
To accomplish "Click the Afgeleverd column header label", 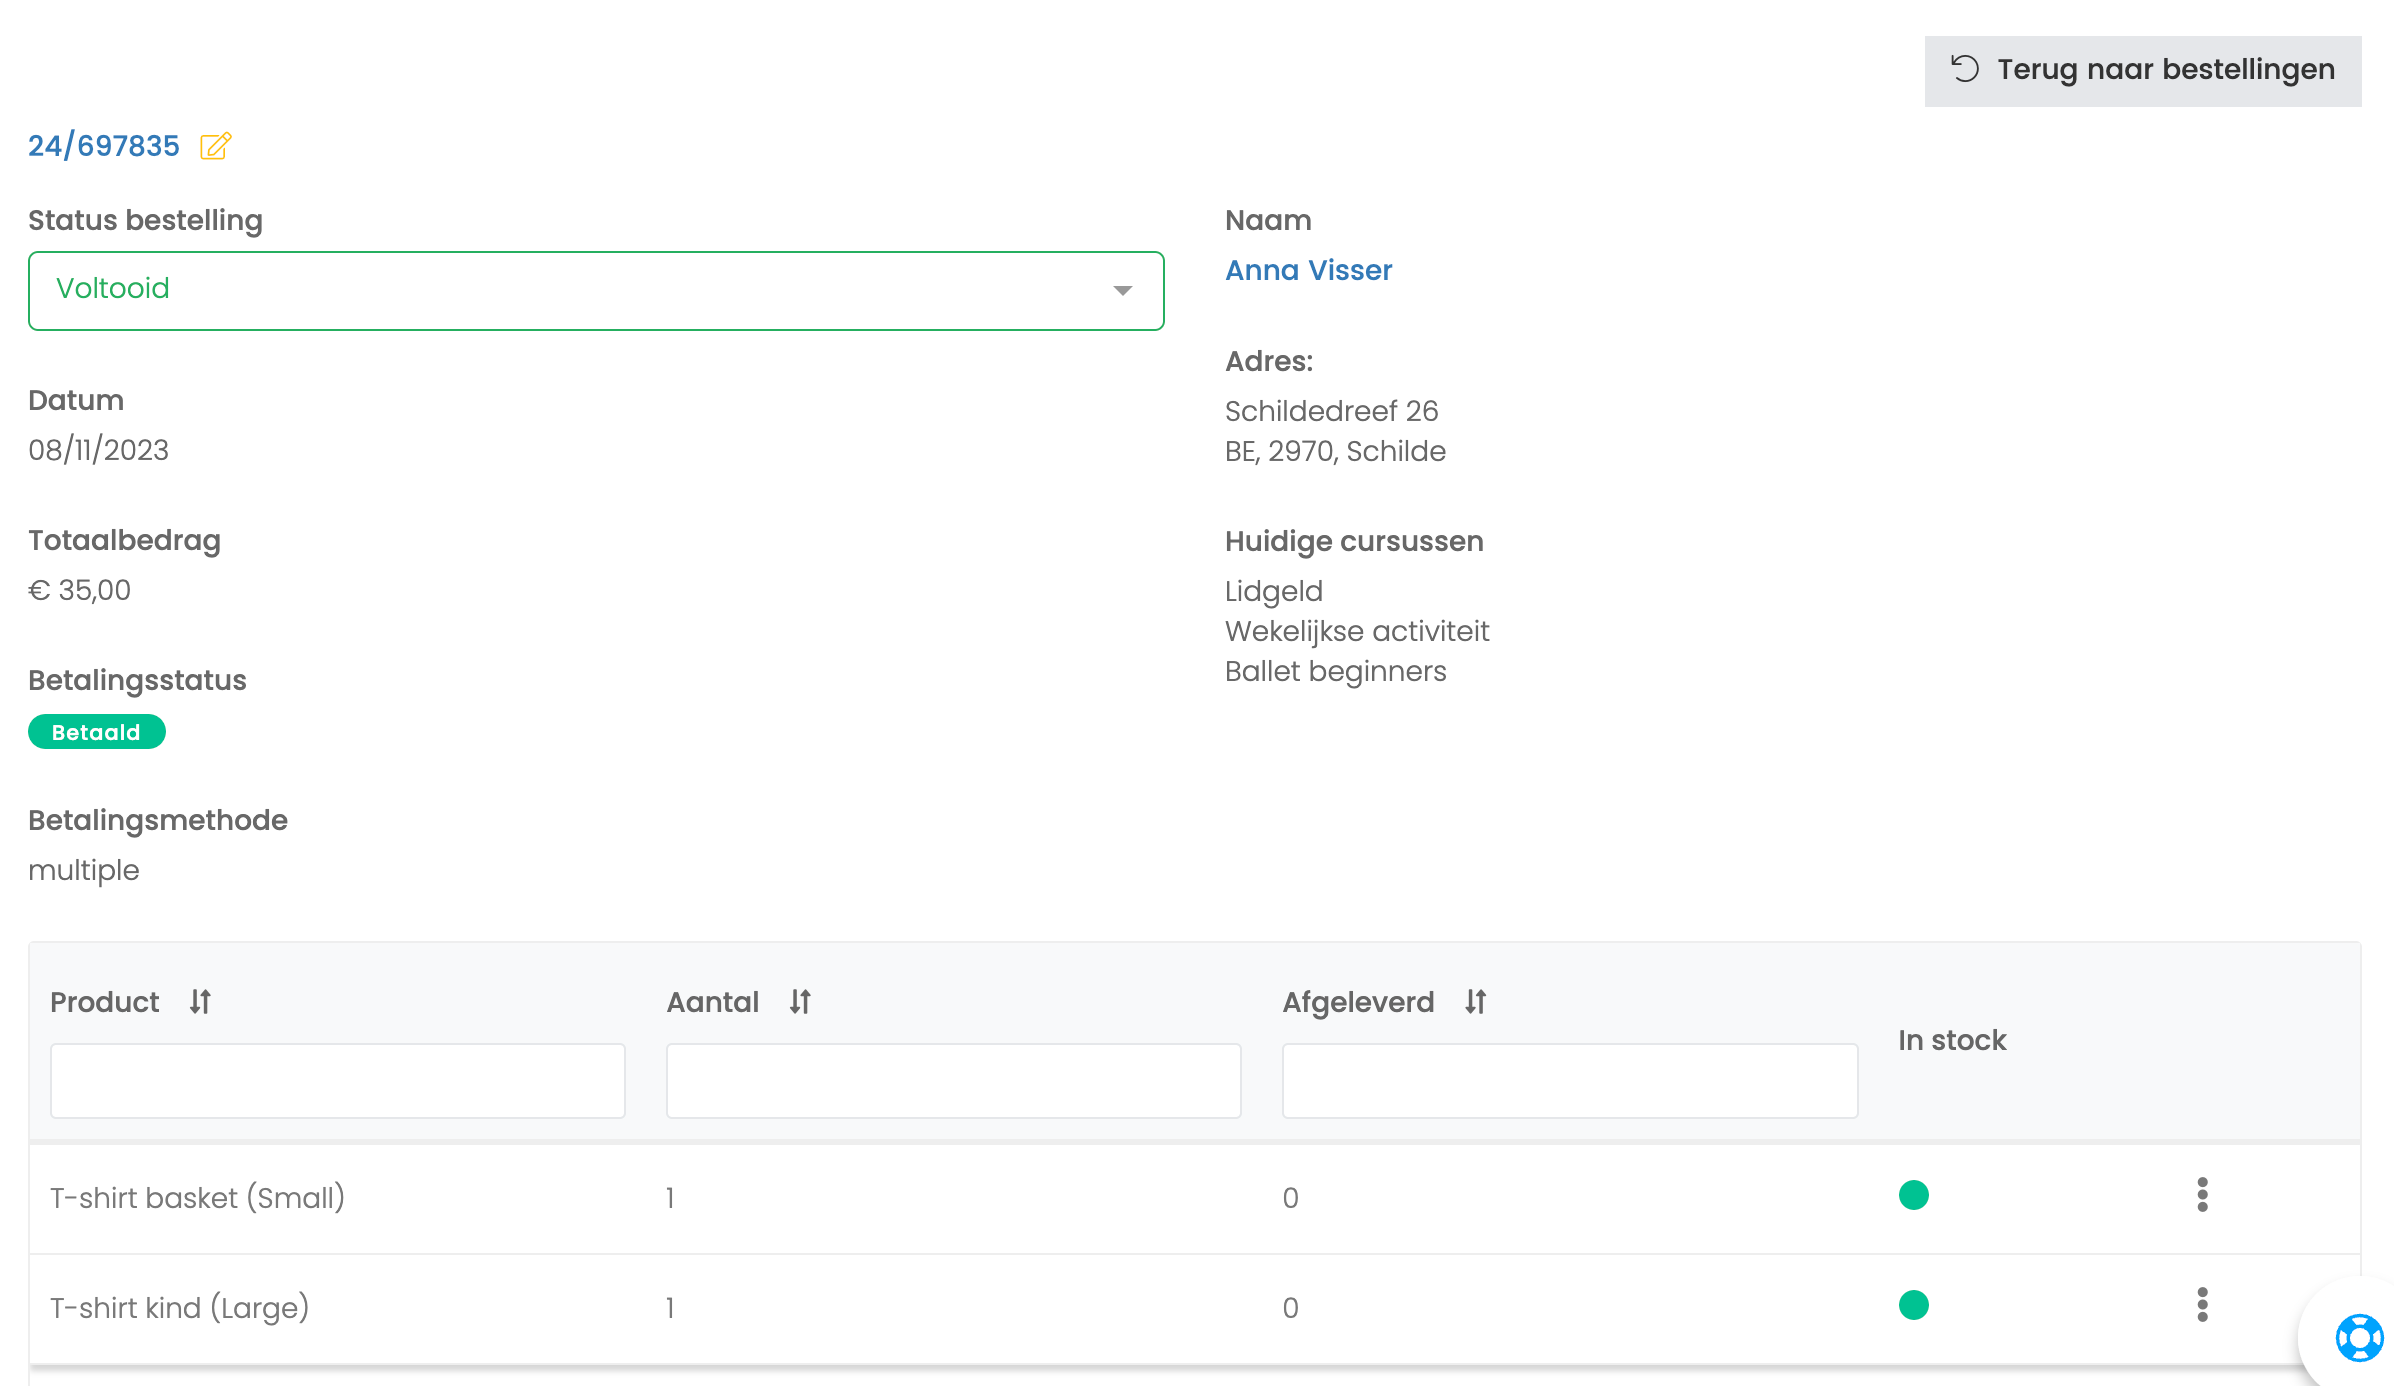I will [x=1358, y=1002].
